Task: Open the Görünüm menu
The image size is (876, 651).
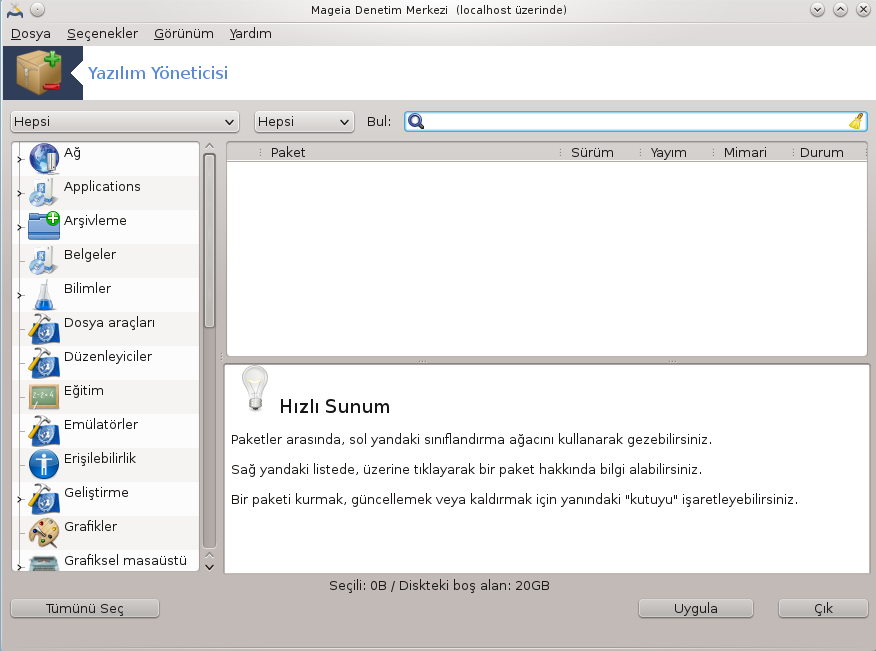Action: click(x=184, y=34)
